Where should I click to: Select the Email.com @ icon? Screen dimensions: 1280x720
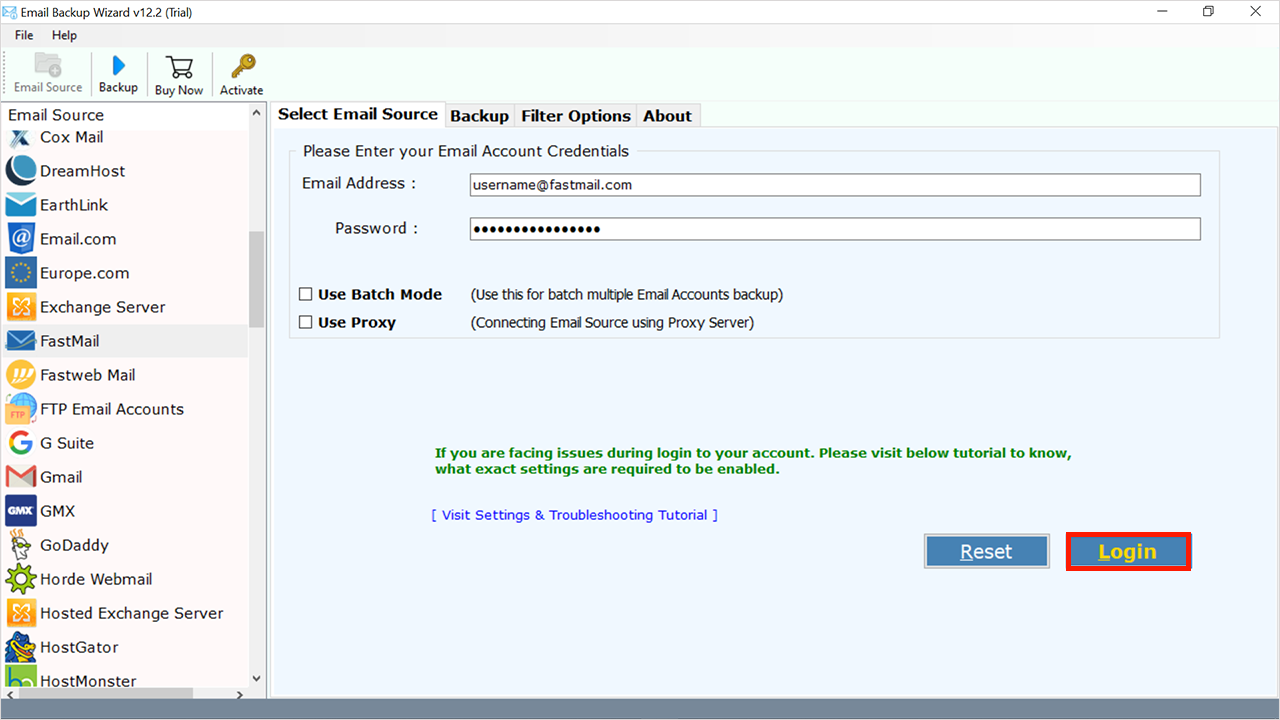(x=20, y=239)
